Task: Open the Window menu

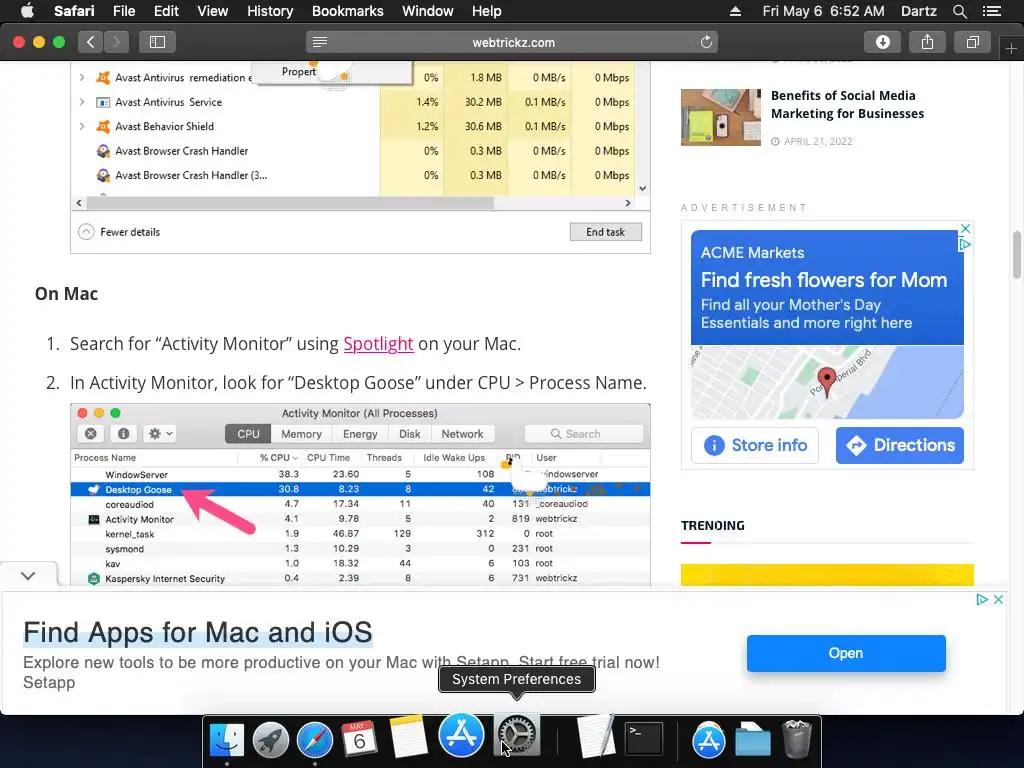Action: [x=427, y=11]
